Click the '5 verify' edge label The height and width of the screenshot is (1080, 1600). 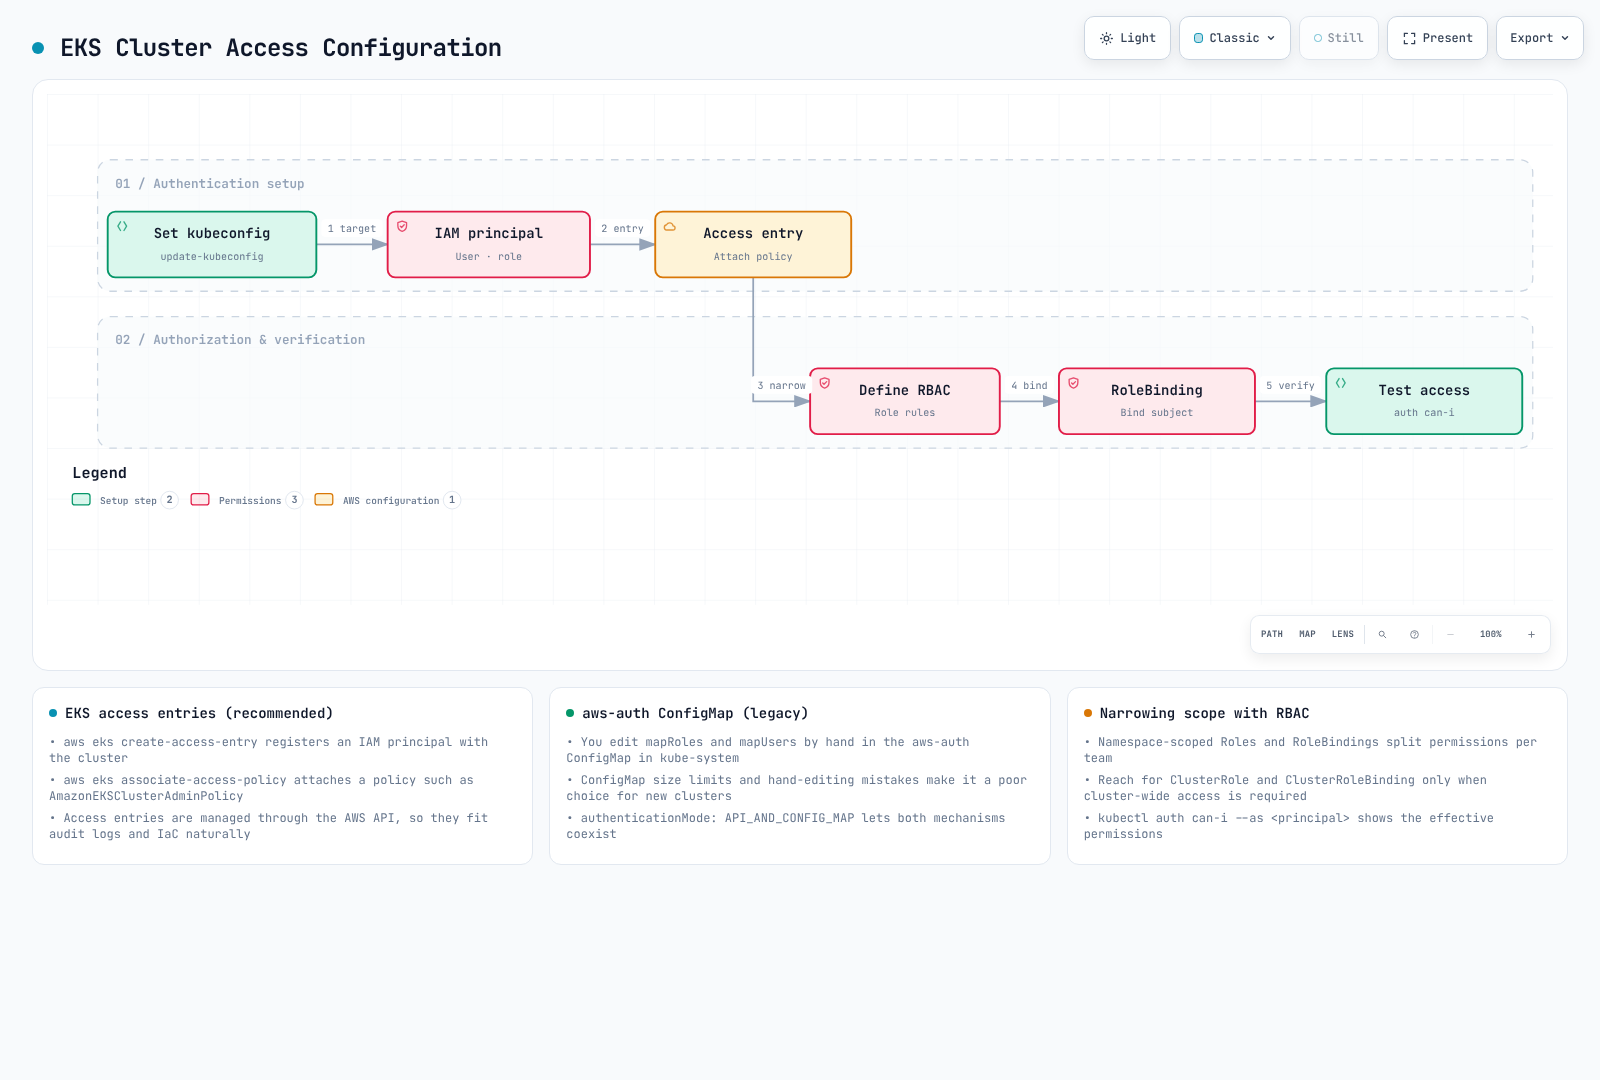coord(1290,386)
